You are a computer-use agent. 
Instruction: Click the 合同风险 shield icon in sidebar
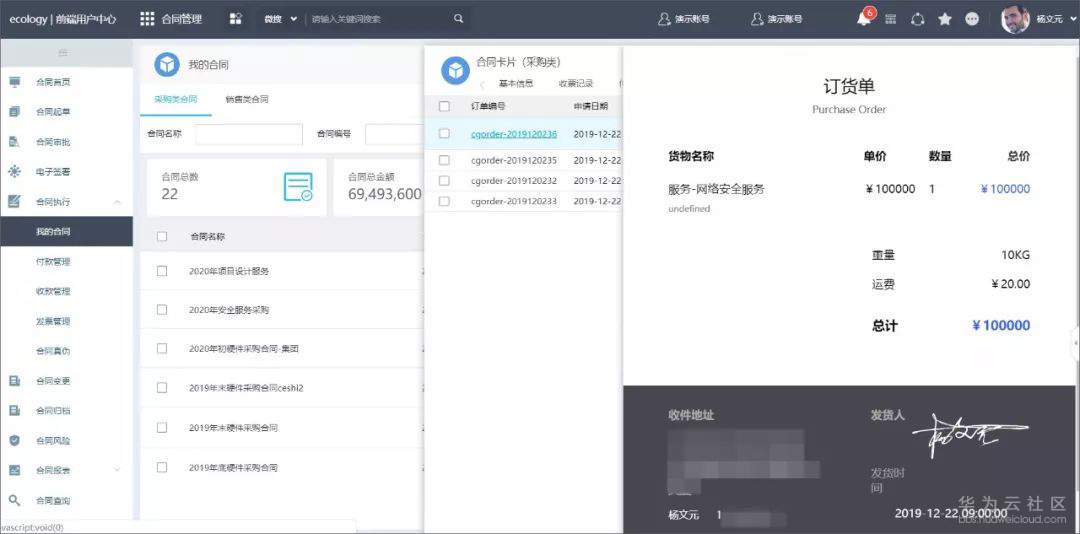14,440
